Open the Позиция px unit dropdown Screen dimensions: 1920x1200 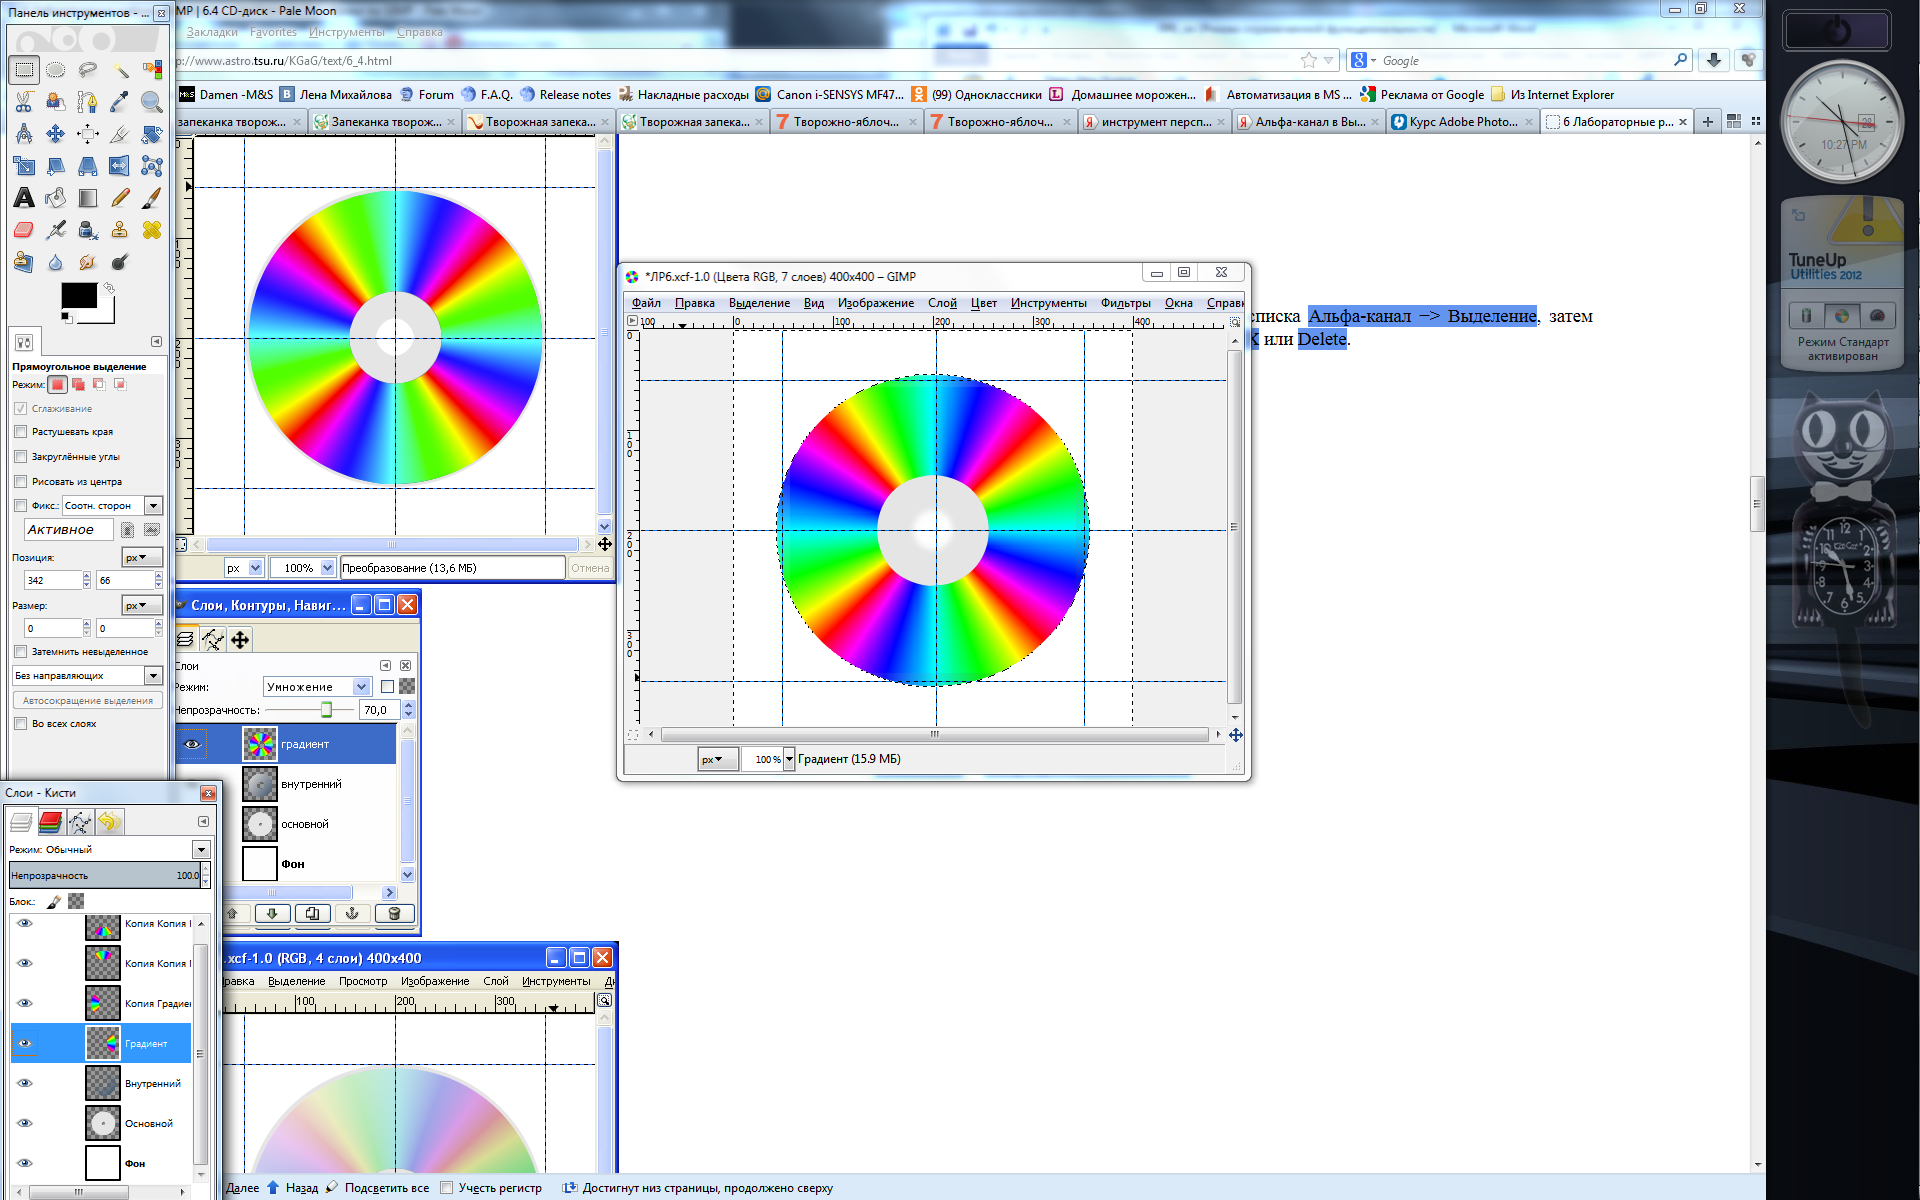(x=142, y=558)
